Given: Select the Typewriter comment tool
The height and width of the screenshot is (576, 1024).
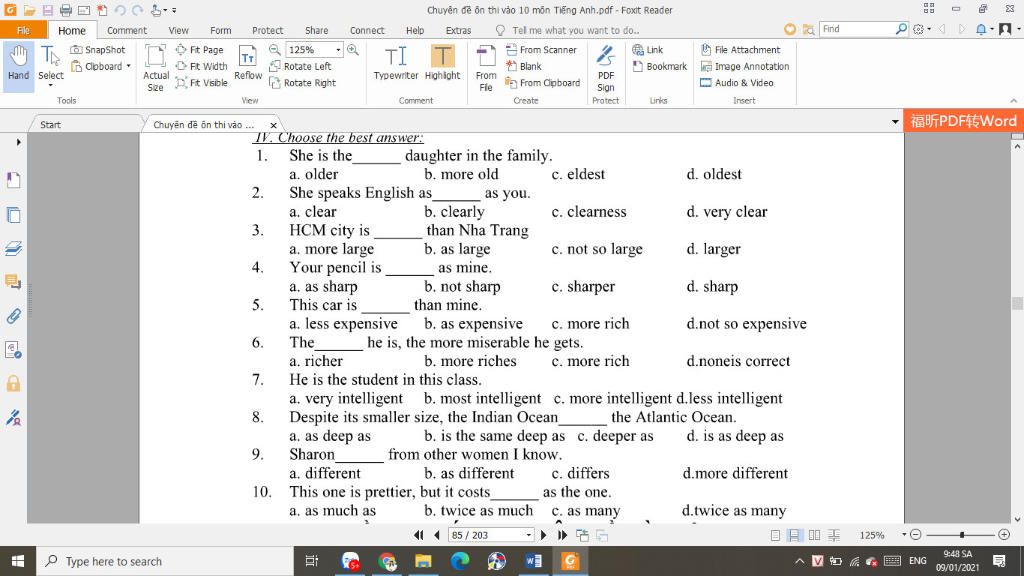Looking at the screenshot, I should 396,63.
